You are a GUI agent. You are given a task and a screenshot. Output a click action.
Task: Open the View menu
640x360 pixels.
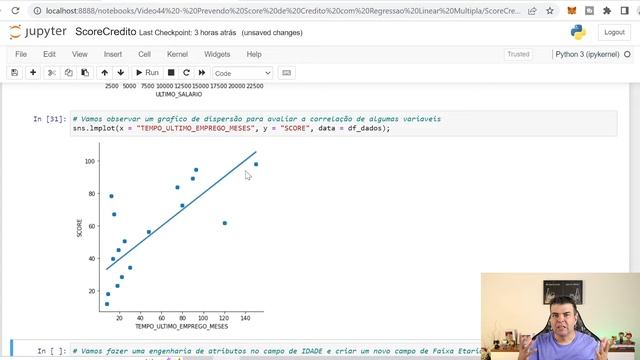[80, 54]
